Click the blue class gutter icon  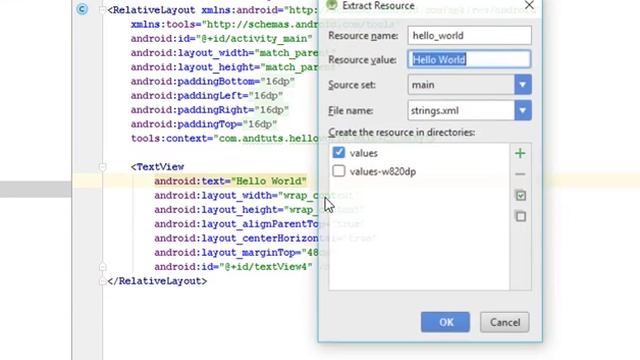82,9
